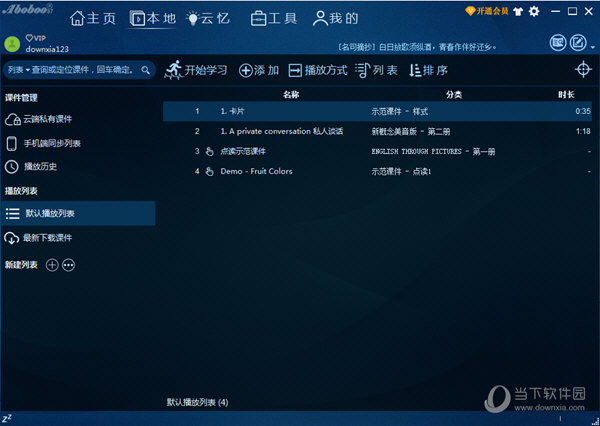Click the 开通会员 membership link
Image resolution: width=600 pixels, height=426 pixels.
[x=487, y=11]
